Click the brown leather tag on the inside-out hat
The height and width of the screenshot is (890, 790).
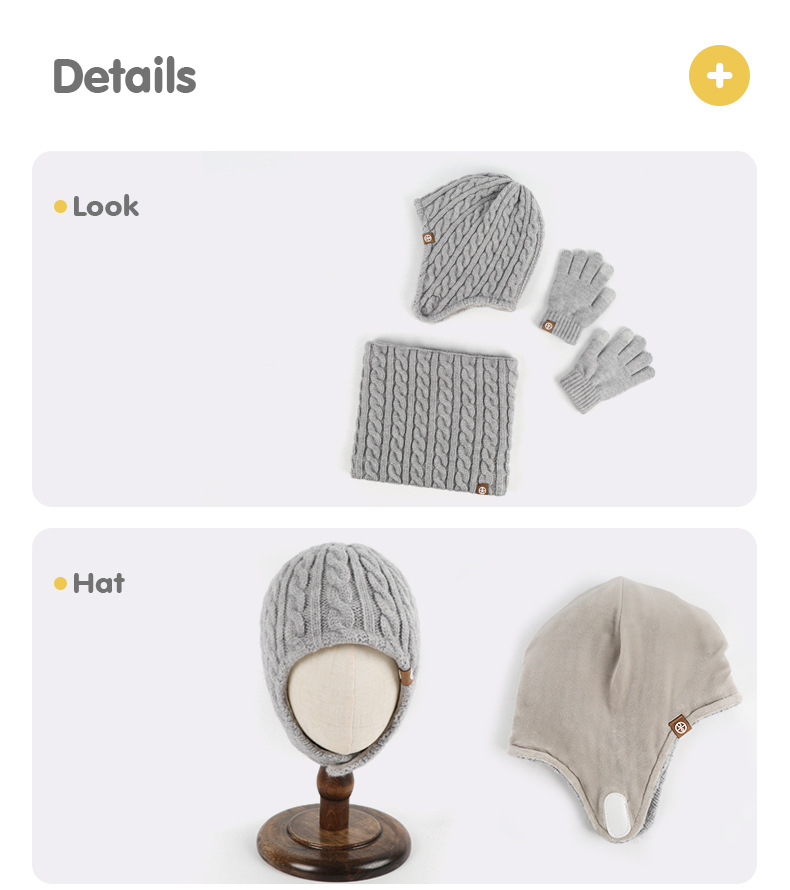coord(679,726)
